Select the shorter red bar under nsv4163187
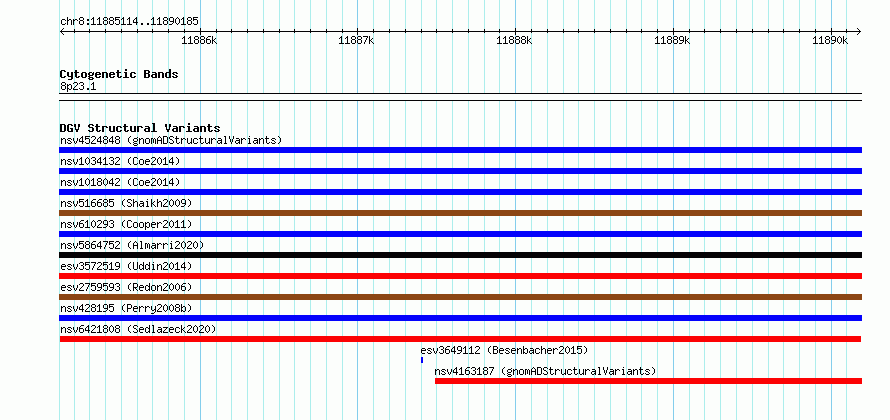The image size is (890, 420). pos(648,381)
